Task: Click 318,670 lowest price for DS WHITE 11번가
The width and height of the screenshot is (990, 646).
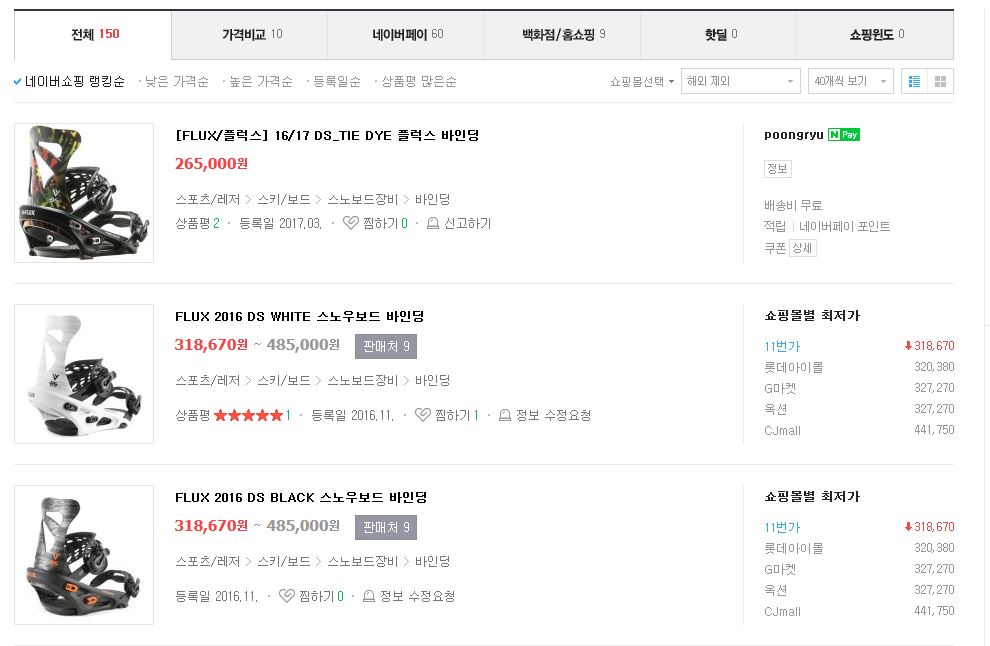Action: (x=929, y=345)
